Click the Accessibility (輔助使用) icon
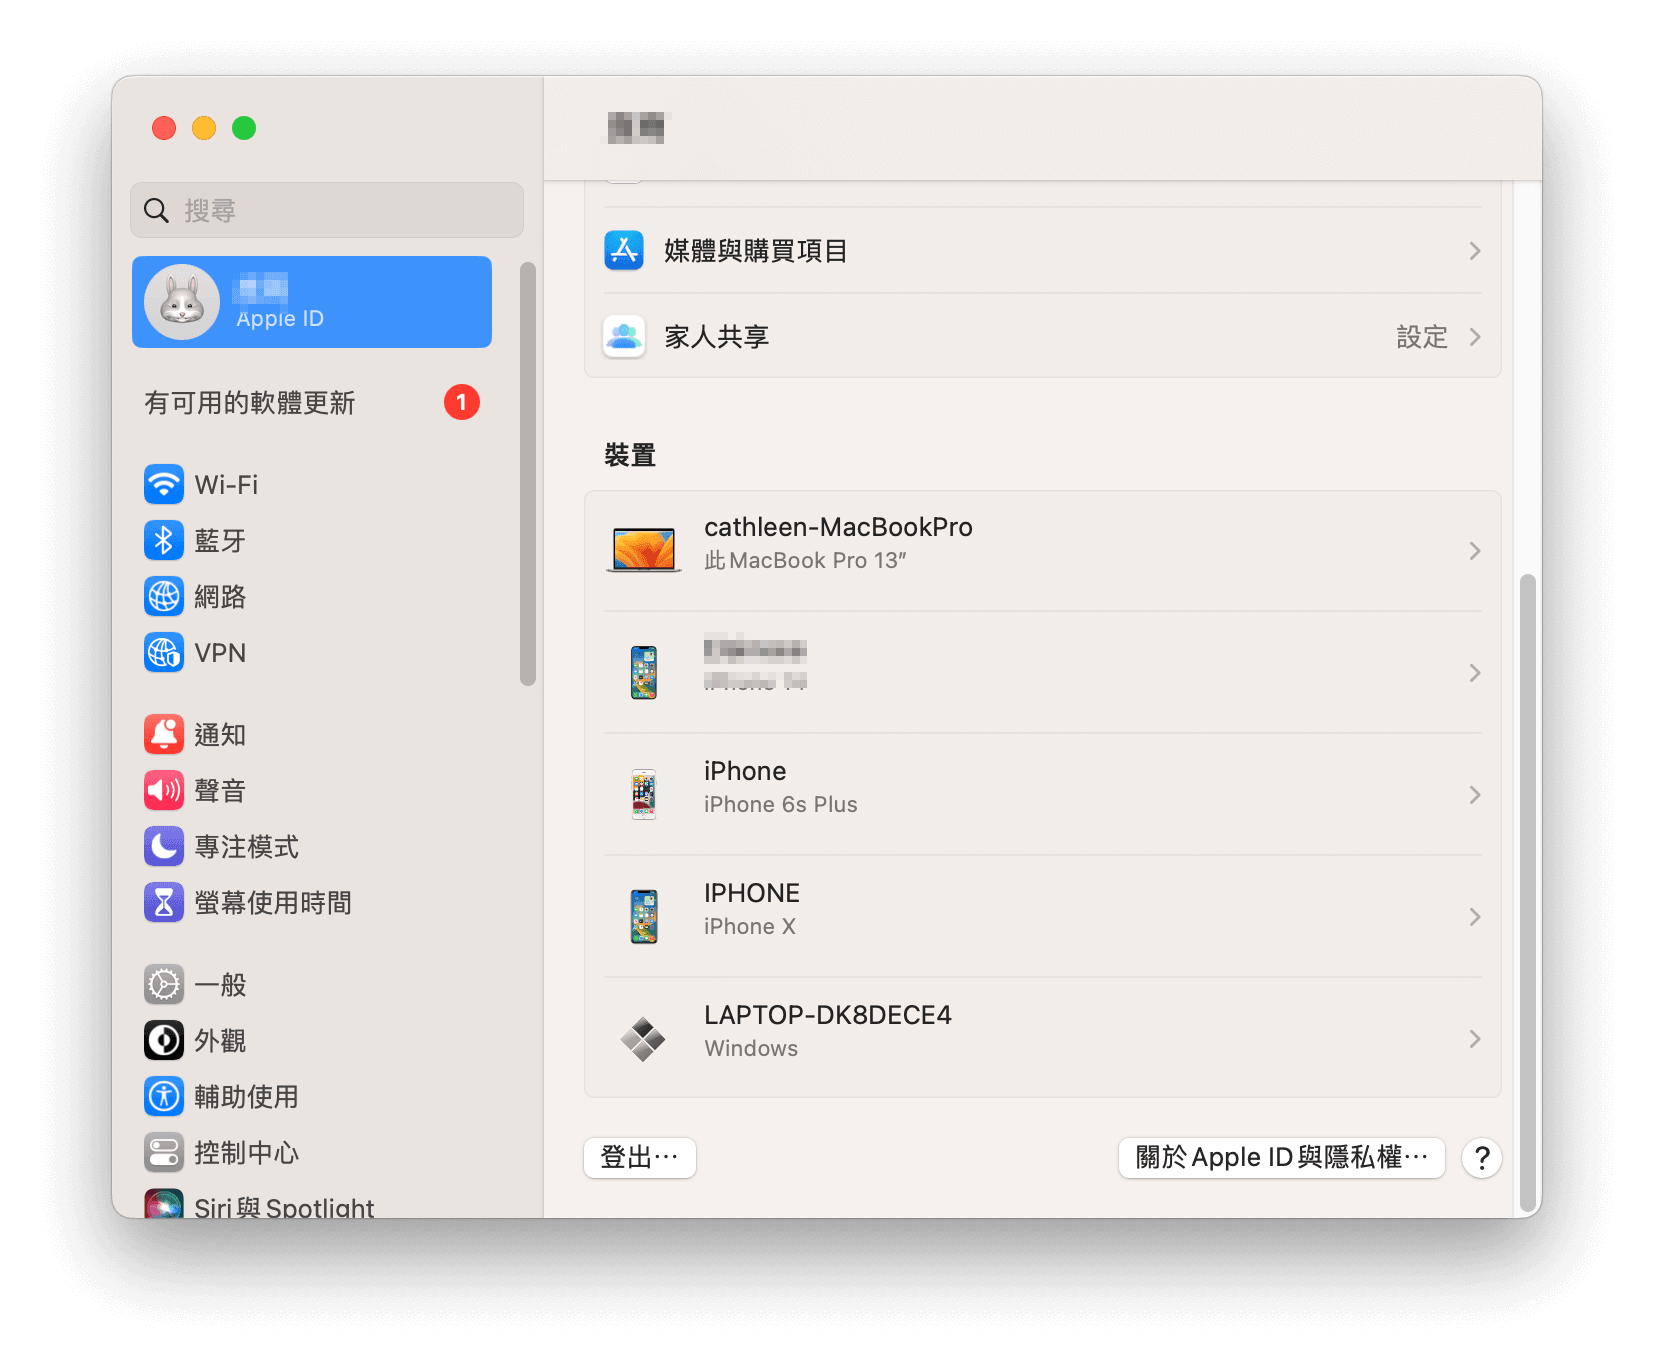 click(164, 1097)
